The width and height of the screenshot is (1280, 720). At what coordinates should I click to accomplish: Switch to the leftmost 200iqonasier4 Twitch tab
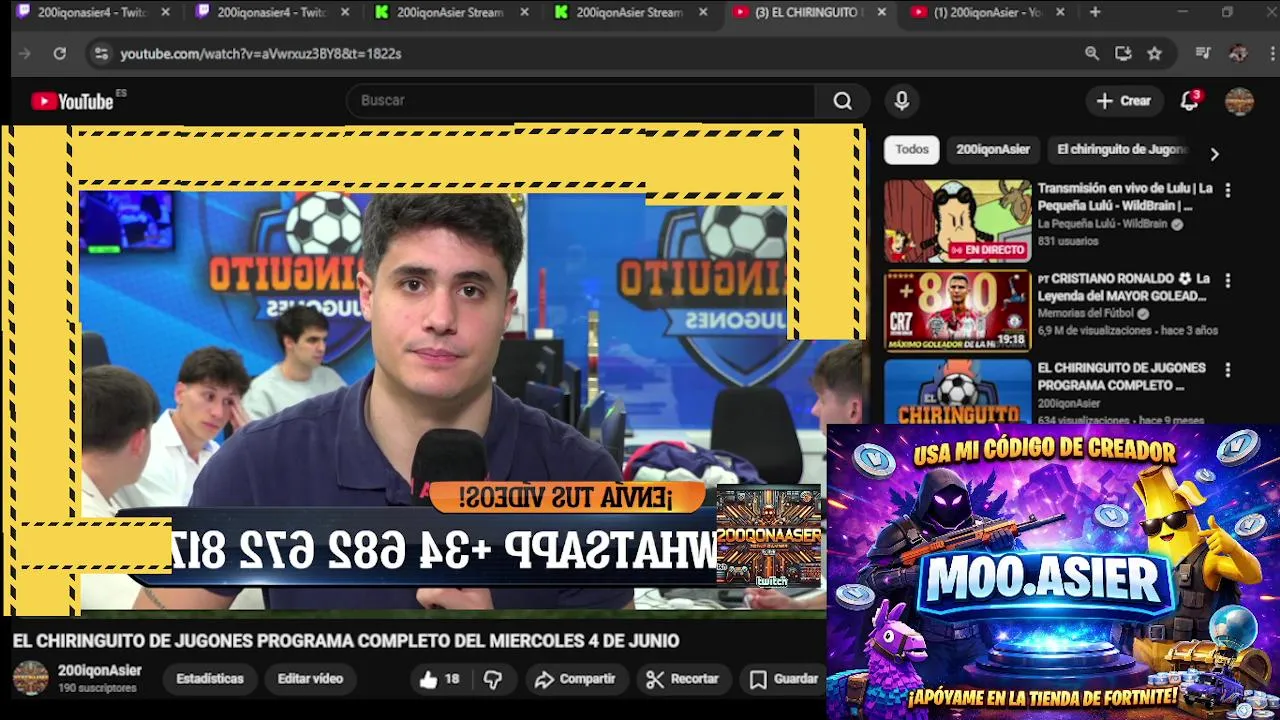92,12
